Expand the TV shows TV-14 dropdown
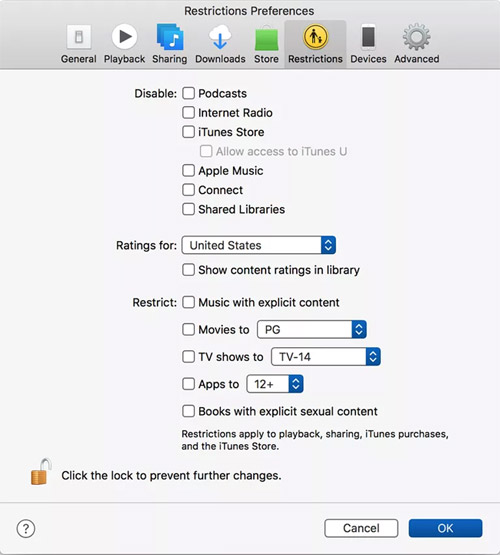Image resolution: width=500 pixels, height=555 pixels. [x=326, y=356]
